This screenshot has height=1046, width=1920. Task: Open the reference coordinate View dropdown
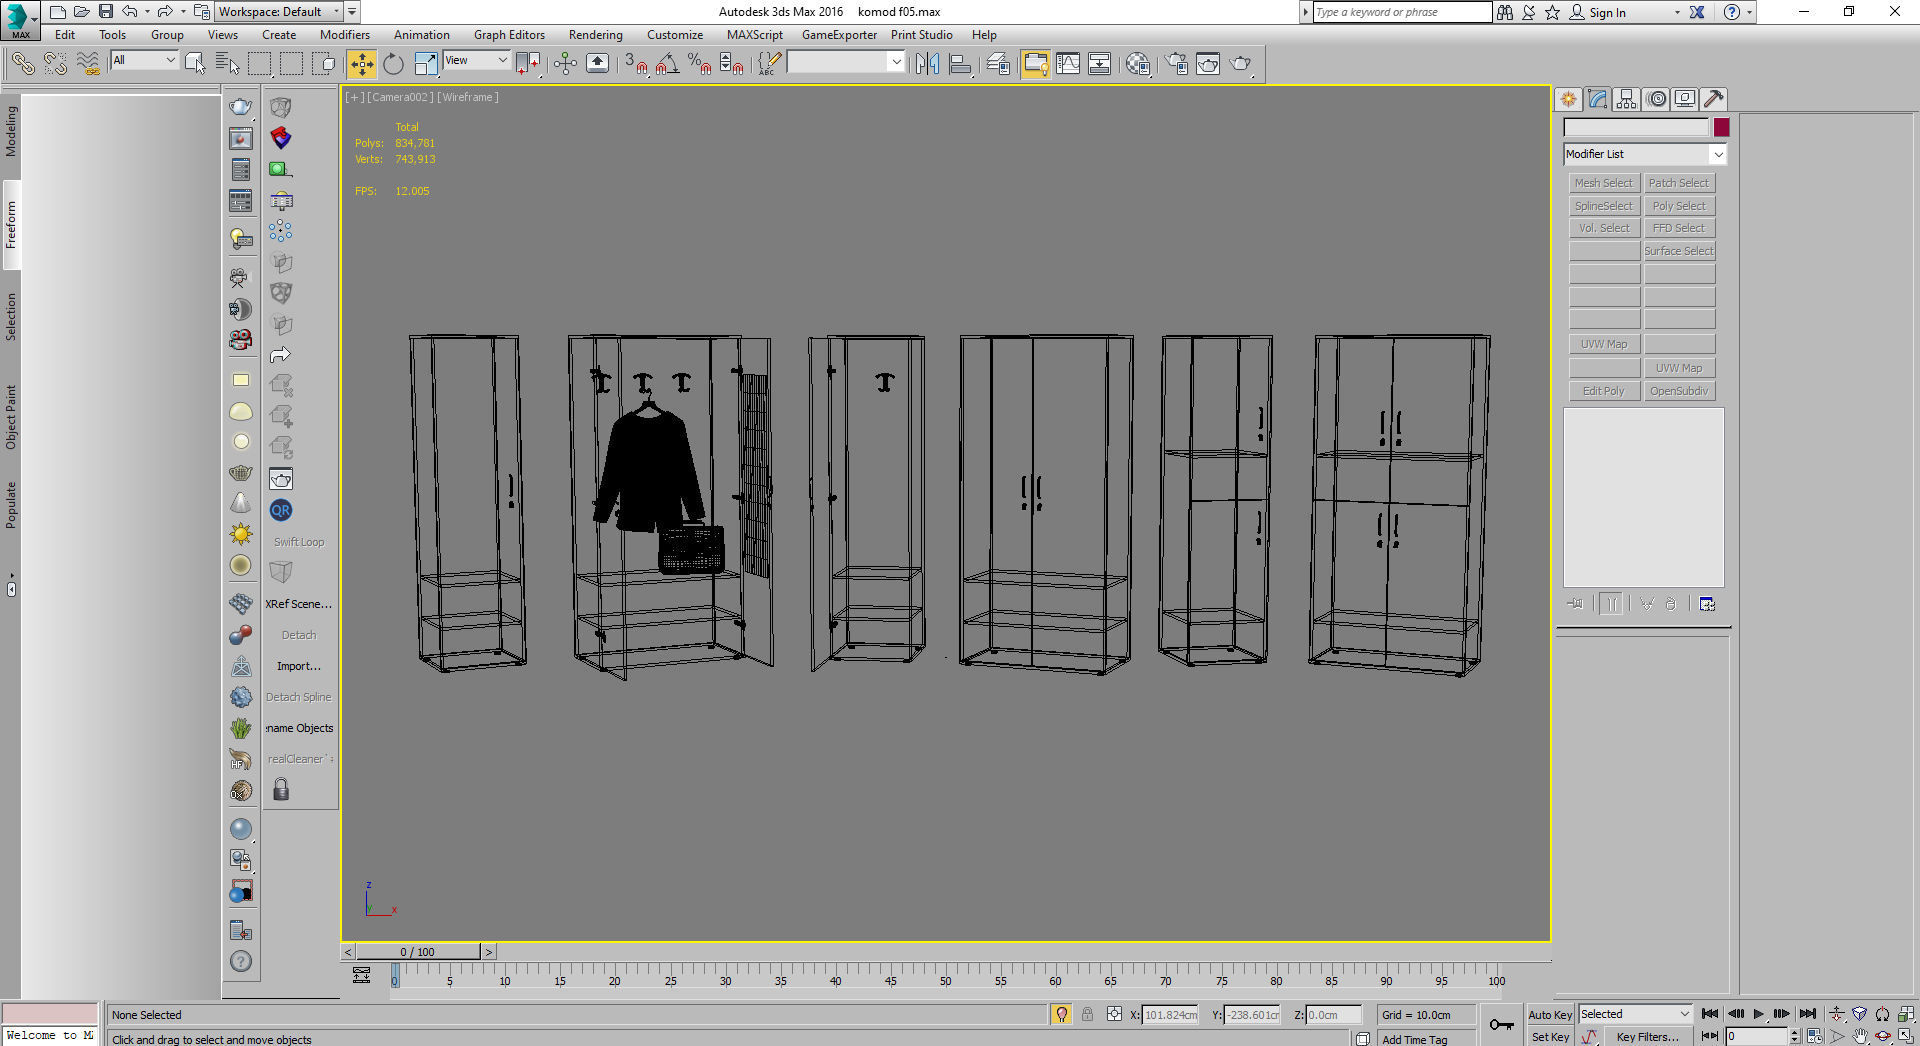point(476,61)
